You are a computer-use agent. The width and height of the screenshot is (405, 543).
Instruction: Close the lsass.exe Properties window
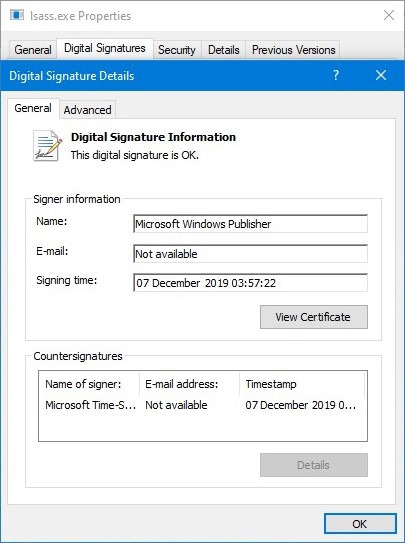click(x=389, y=15)
